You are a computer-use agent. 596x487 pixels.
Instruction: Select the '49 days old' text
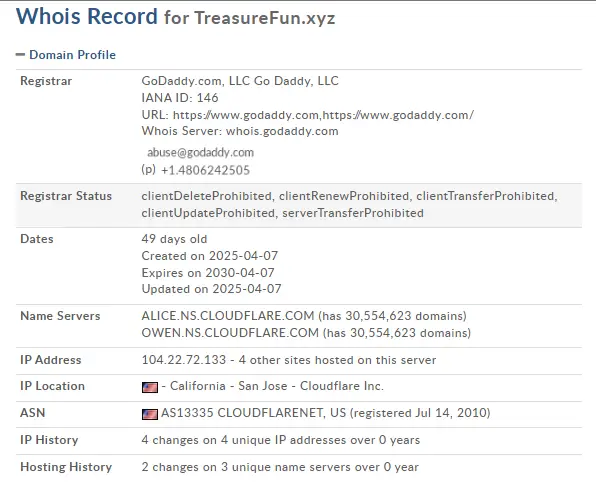click(x=174, y=239)
